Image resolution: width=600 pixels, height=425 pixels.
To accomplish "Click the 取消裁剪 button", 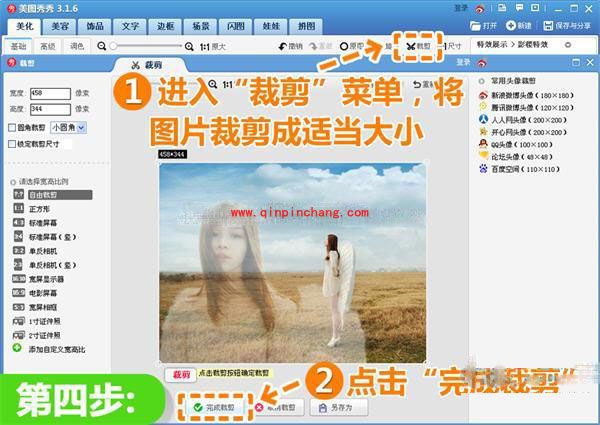I will (x=279, y=407).
